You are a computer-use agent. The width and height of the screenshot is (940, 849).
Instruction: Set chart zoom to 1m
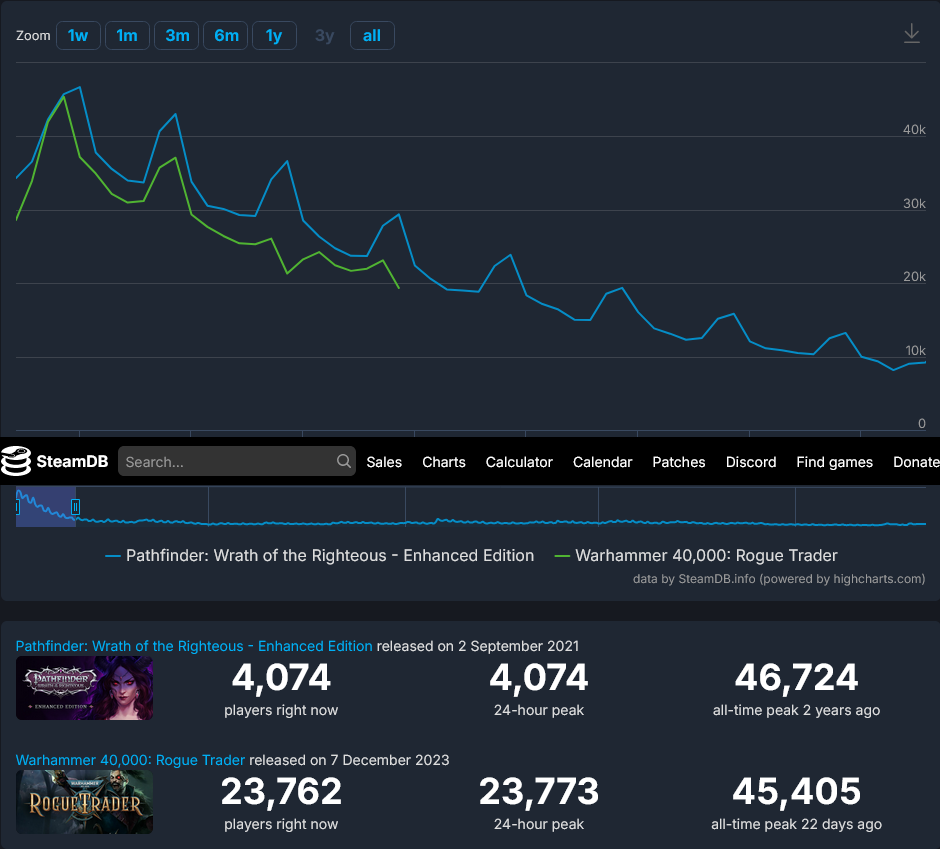click(x=127, y=36)
